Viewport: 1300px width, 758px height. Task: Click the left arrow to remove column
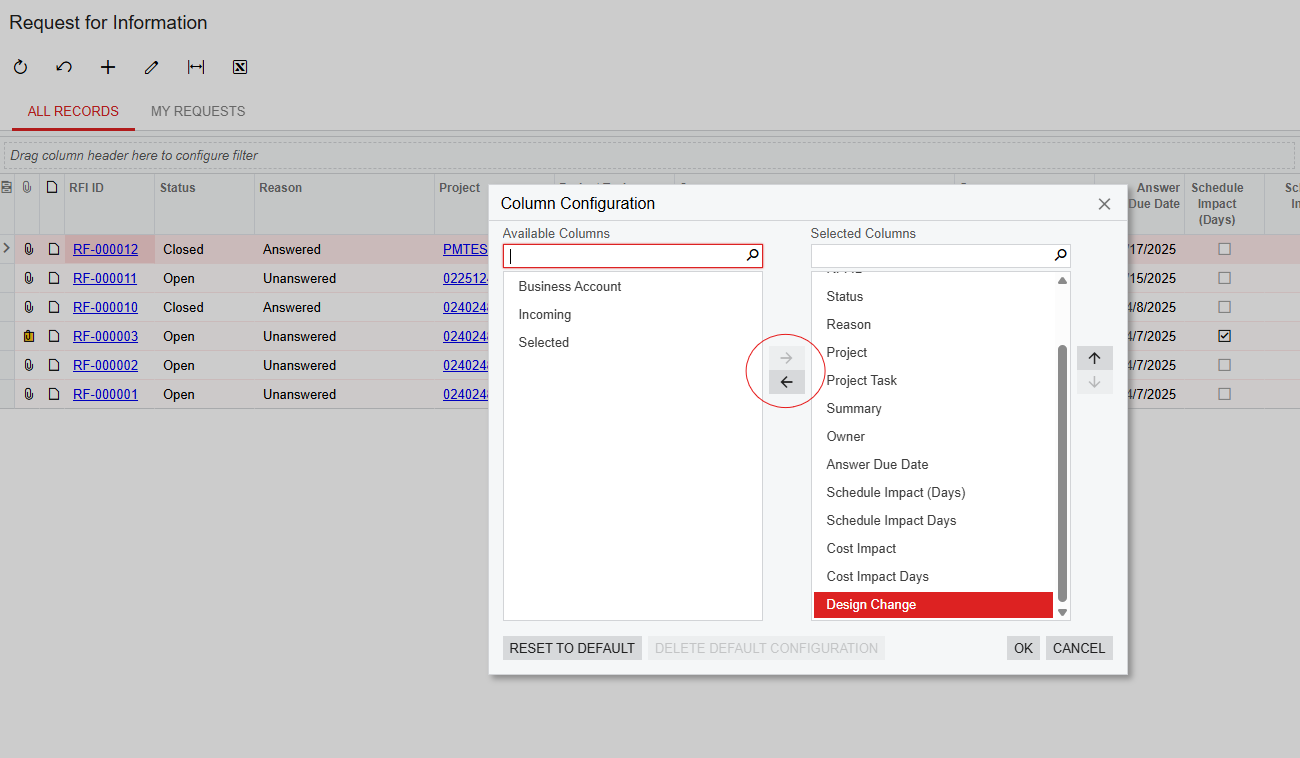[786, 382]
